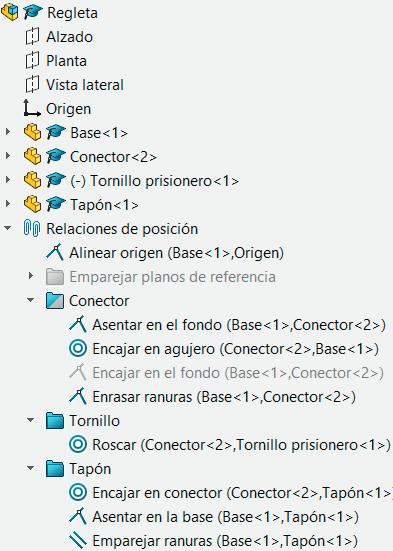Expand the suppressed Emparejar planos de referencia folder

31,276
